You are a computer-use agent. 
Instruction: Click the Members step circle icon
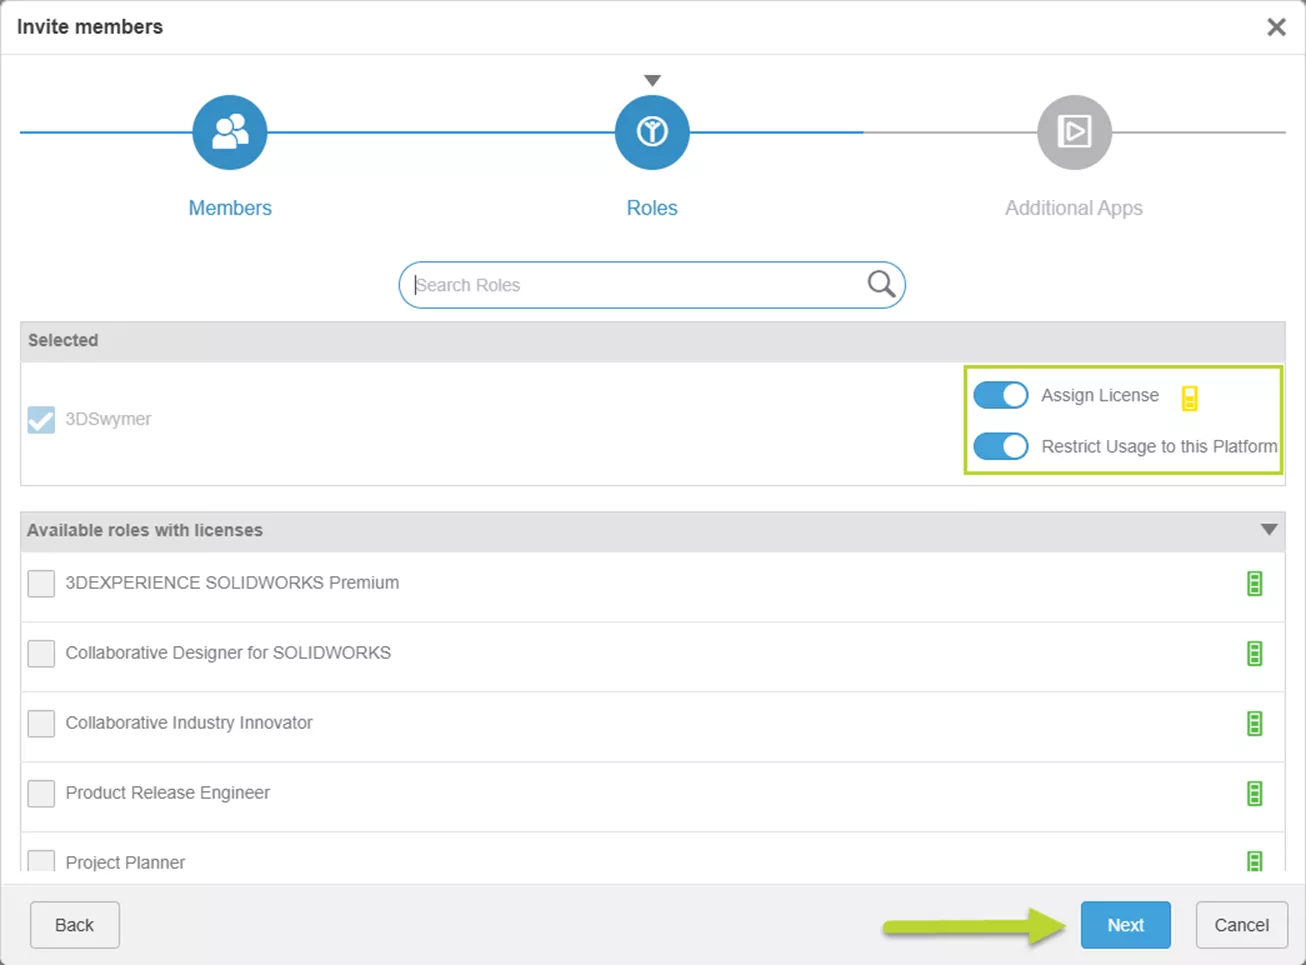pyautogui.click(x=230, y=132)
